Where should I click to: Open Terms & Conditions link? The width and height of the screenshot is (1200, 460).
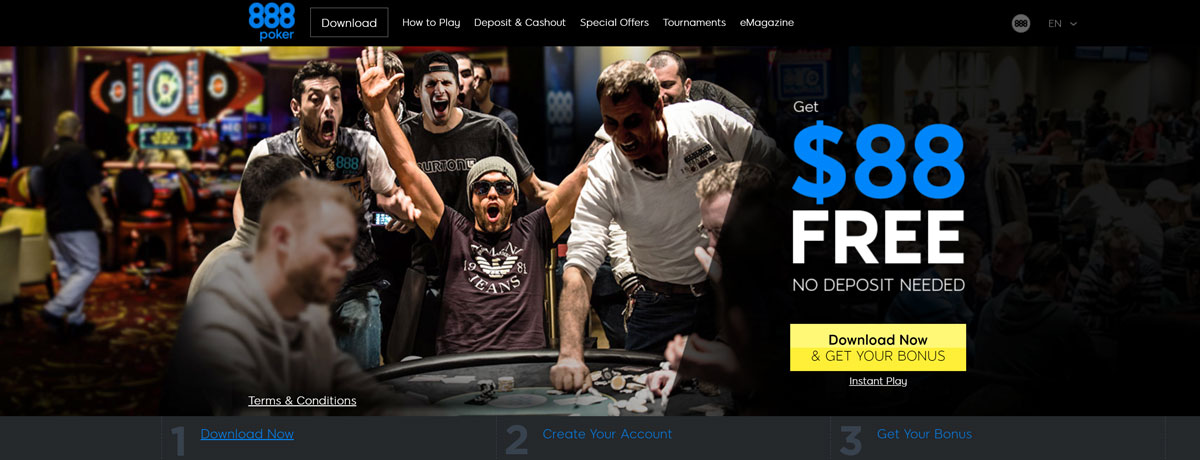302,401
